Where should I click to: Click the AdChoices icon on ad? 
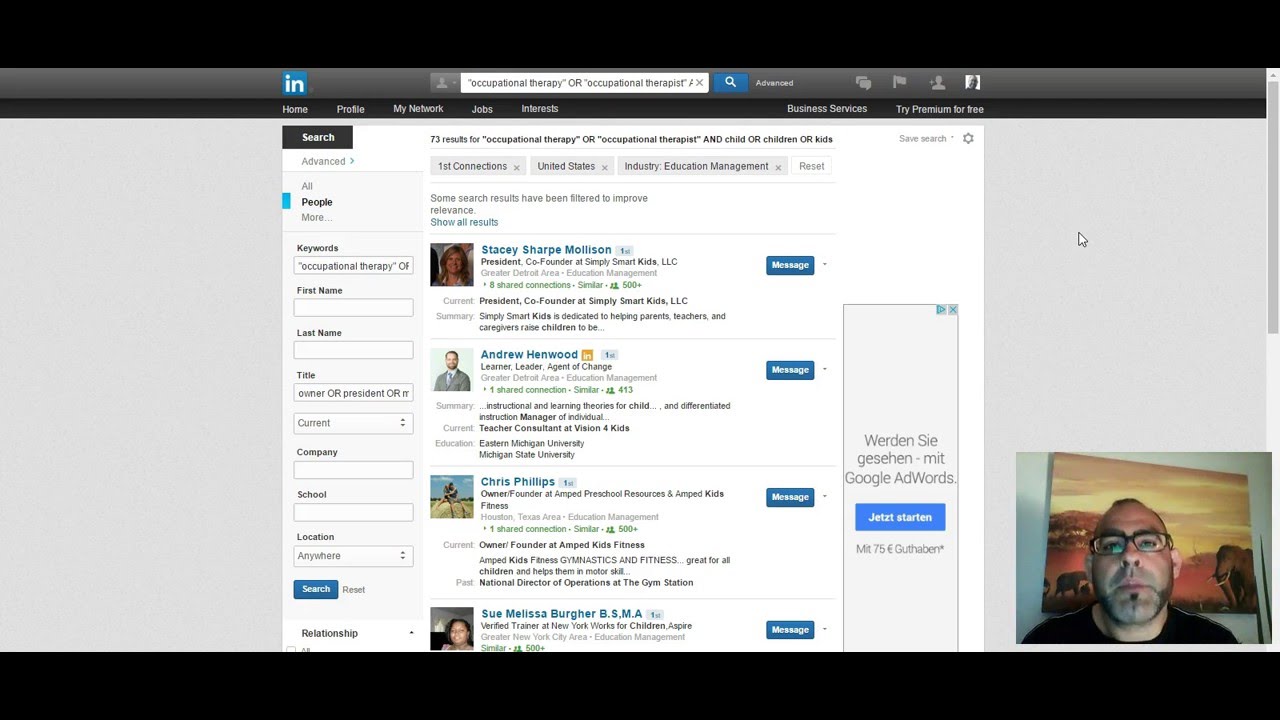tap(941, 310)
